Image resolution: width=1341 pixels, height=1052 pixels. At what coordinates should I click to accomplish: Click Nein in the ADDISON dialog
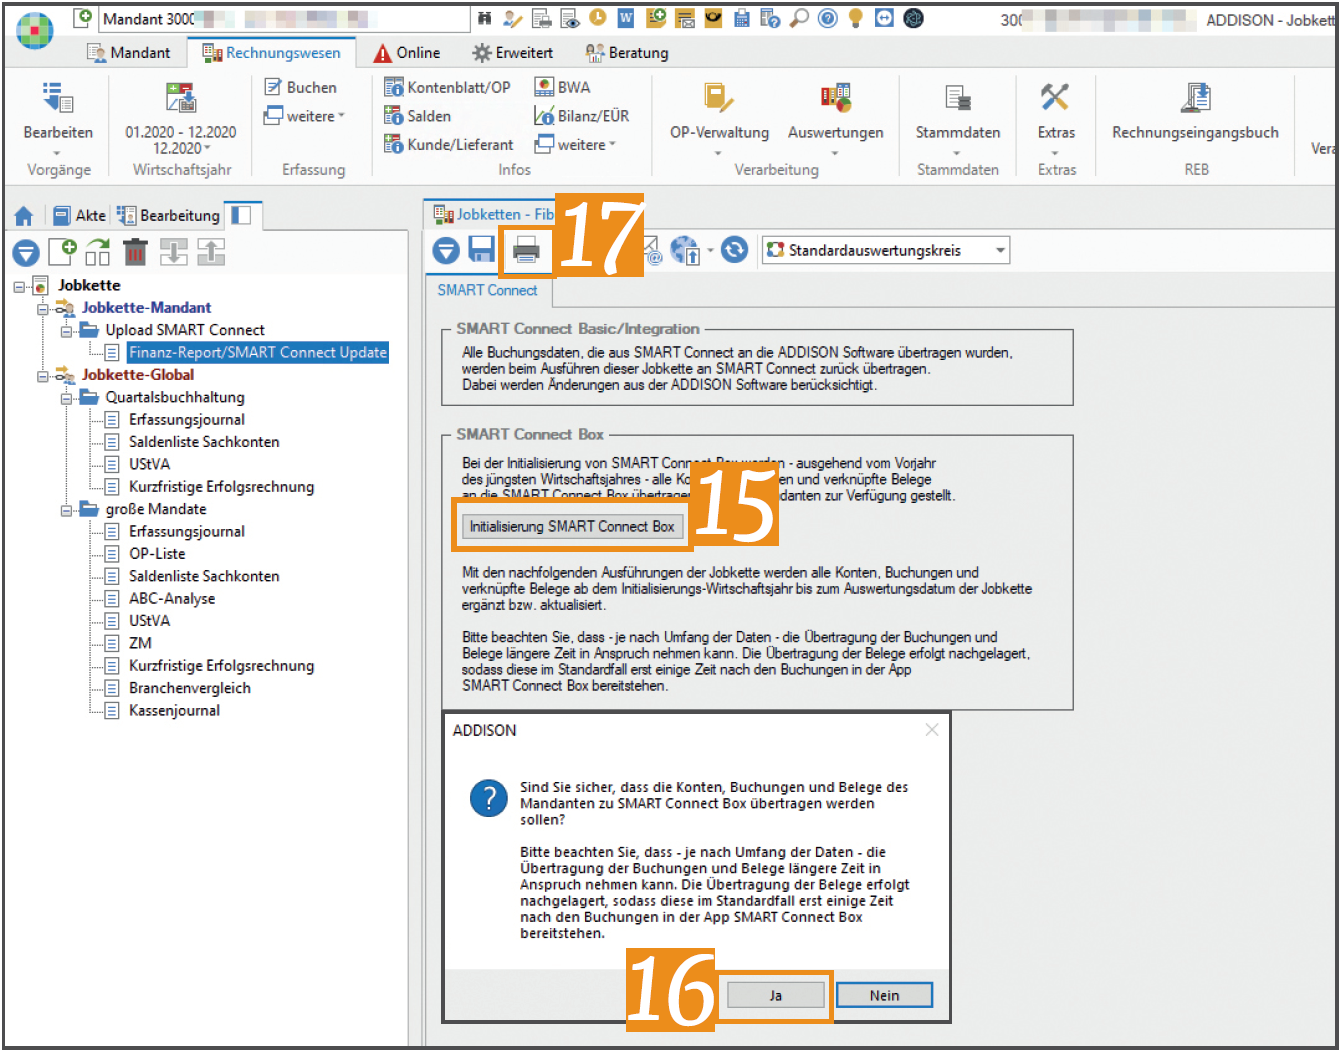tap(884, 995)
